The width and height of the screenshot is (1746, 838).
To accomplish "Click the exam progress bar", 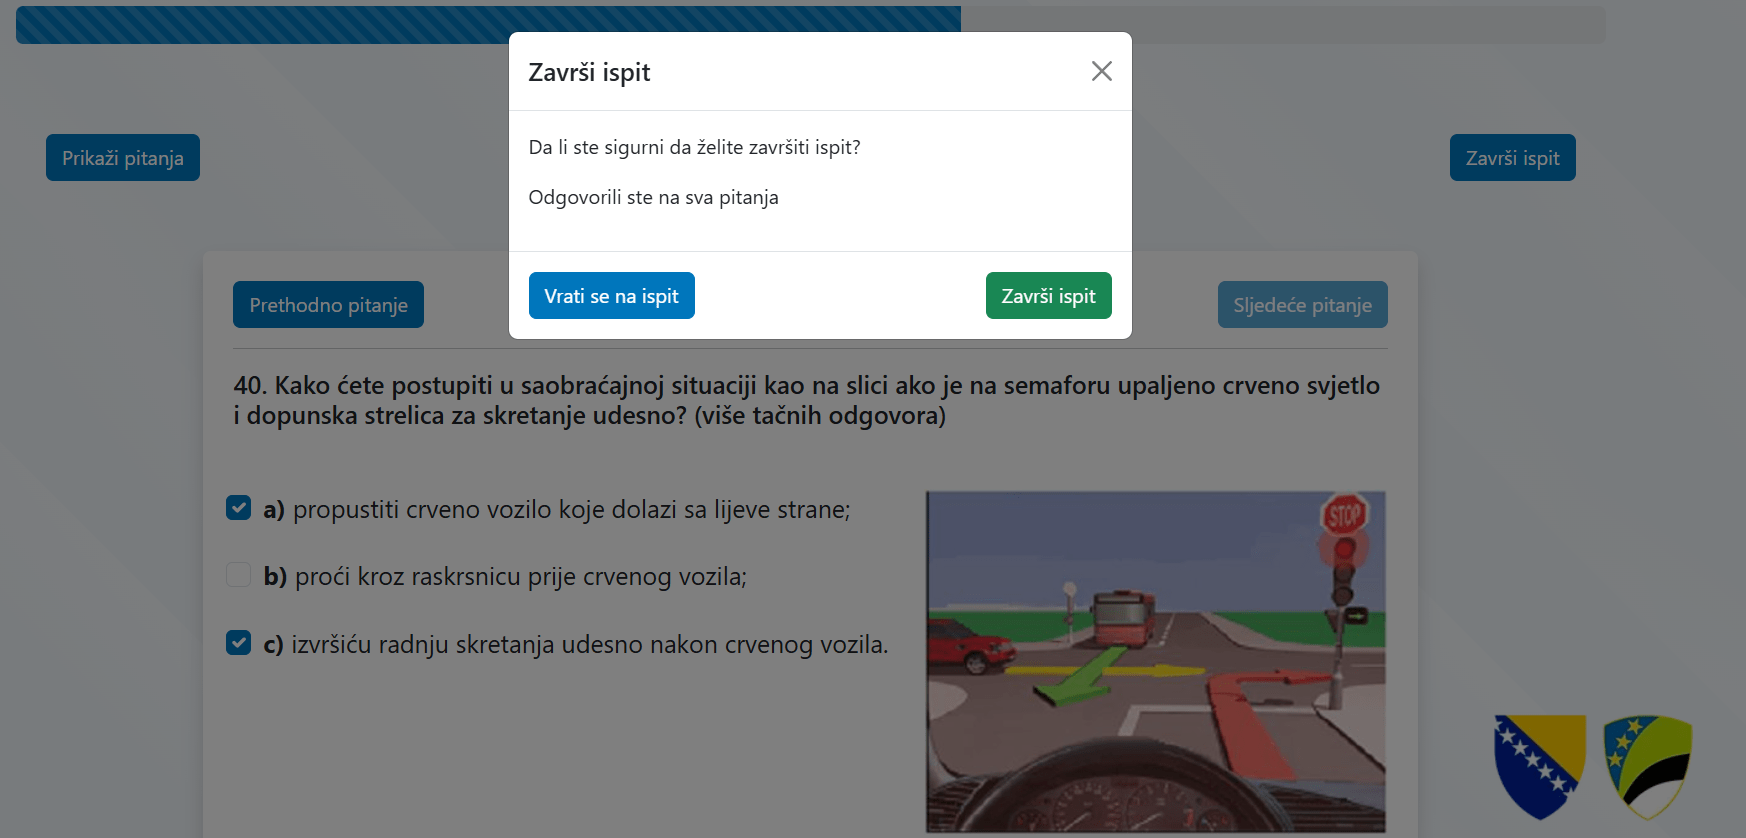I will tap(810, 25).
